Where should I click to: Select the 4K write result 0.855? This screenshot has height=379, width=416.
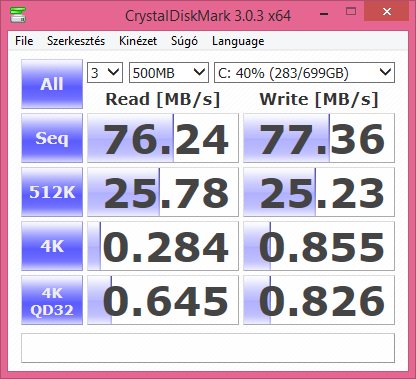click(319, 246)
